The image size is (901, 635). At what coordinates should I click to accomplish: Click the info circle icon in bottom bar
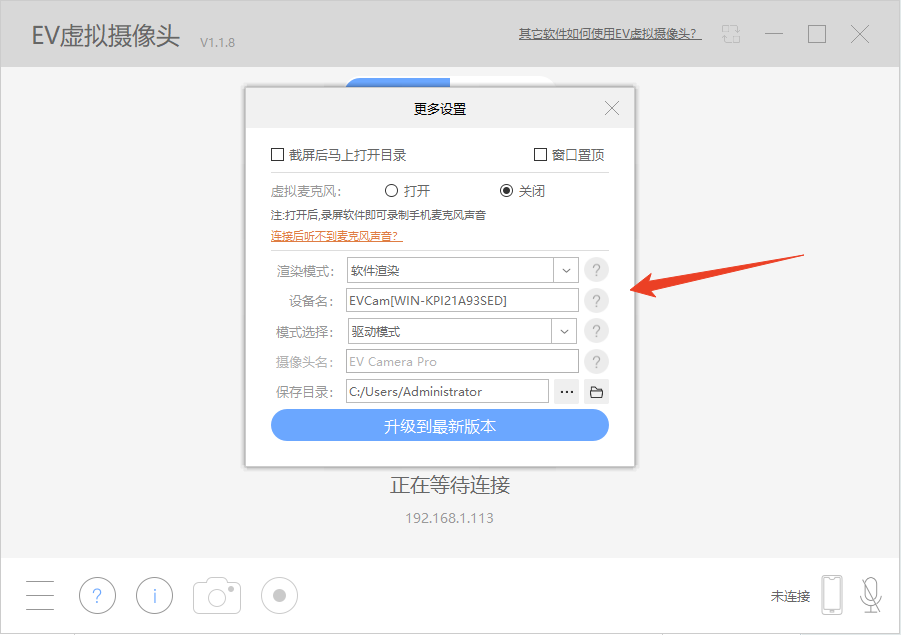pyautogui.click(x=155, y=596)
